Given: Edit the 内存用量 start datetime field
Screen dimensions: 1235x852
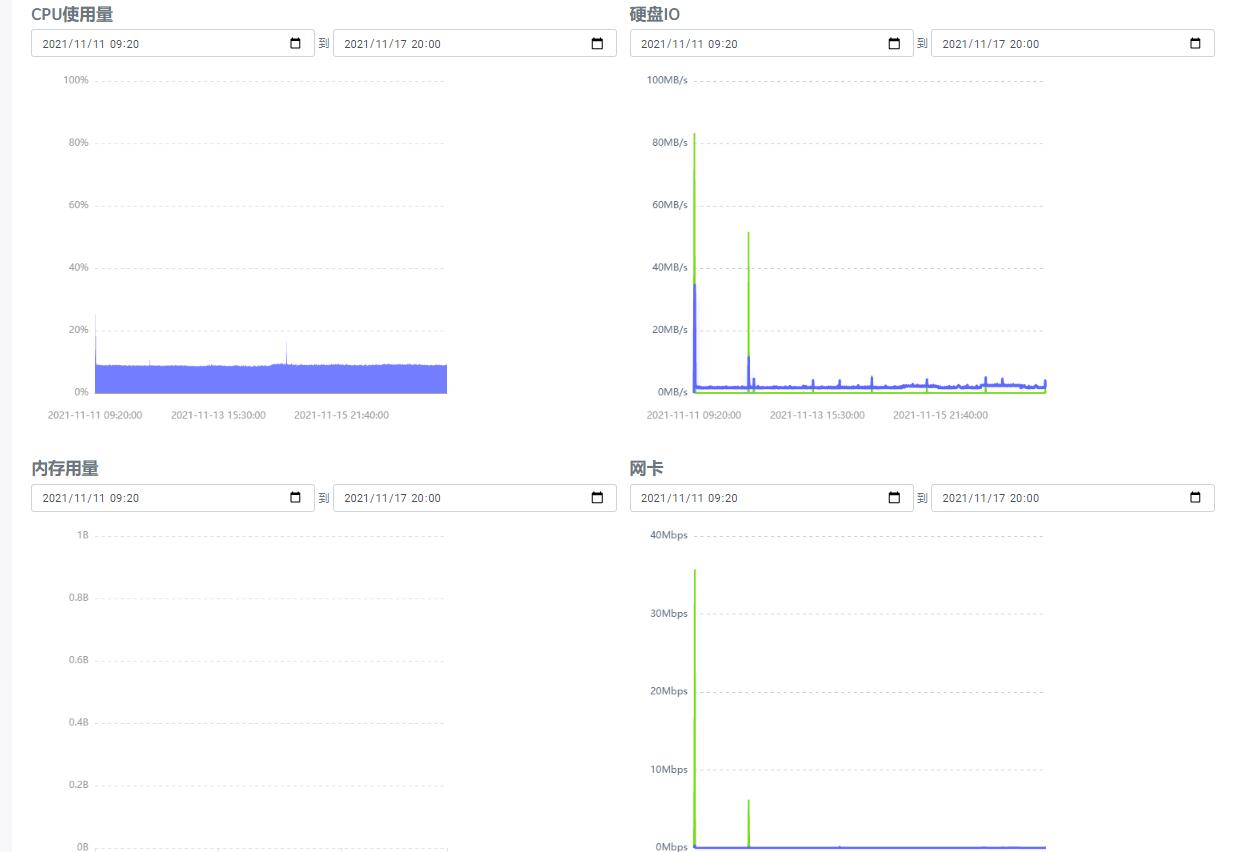Looking at the screenshot, I should (173, 498).
